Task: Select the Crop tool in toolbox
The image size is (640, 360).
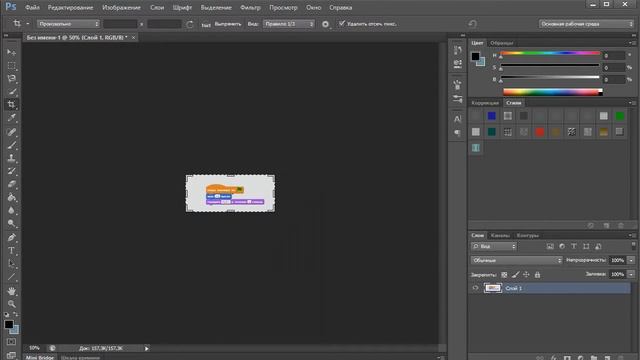Action: click(11, 104)
